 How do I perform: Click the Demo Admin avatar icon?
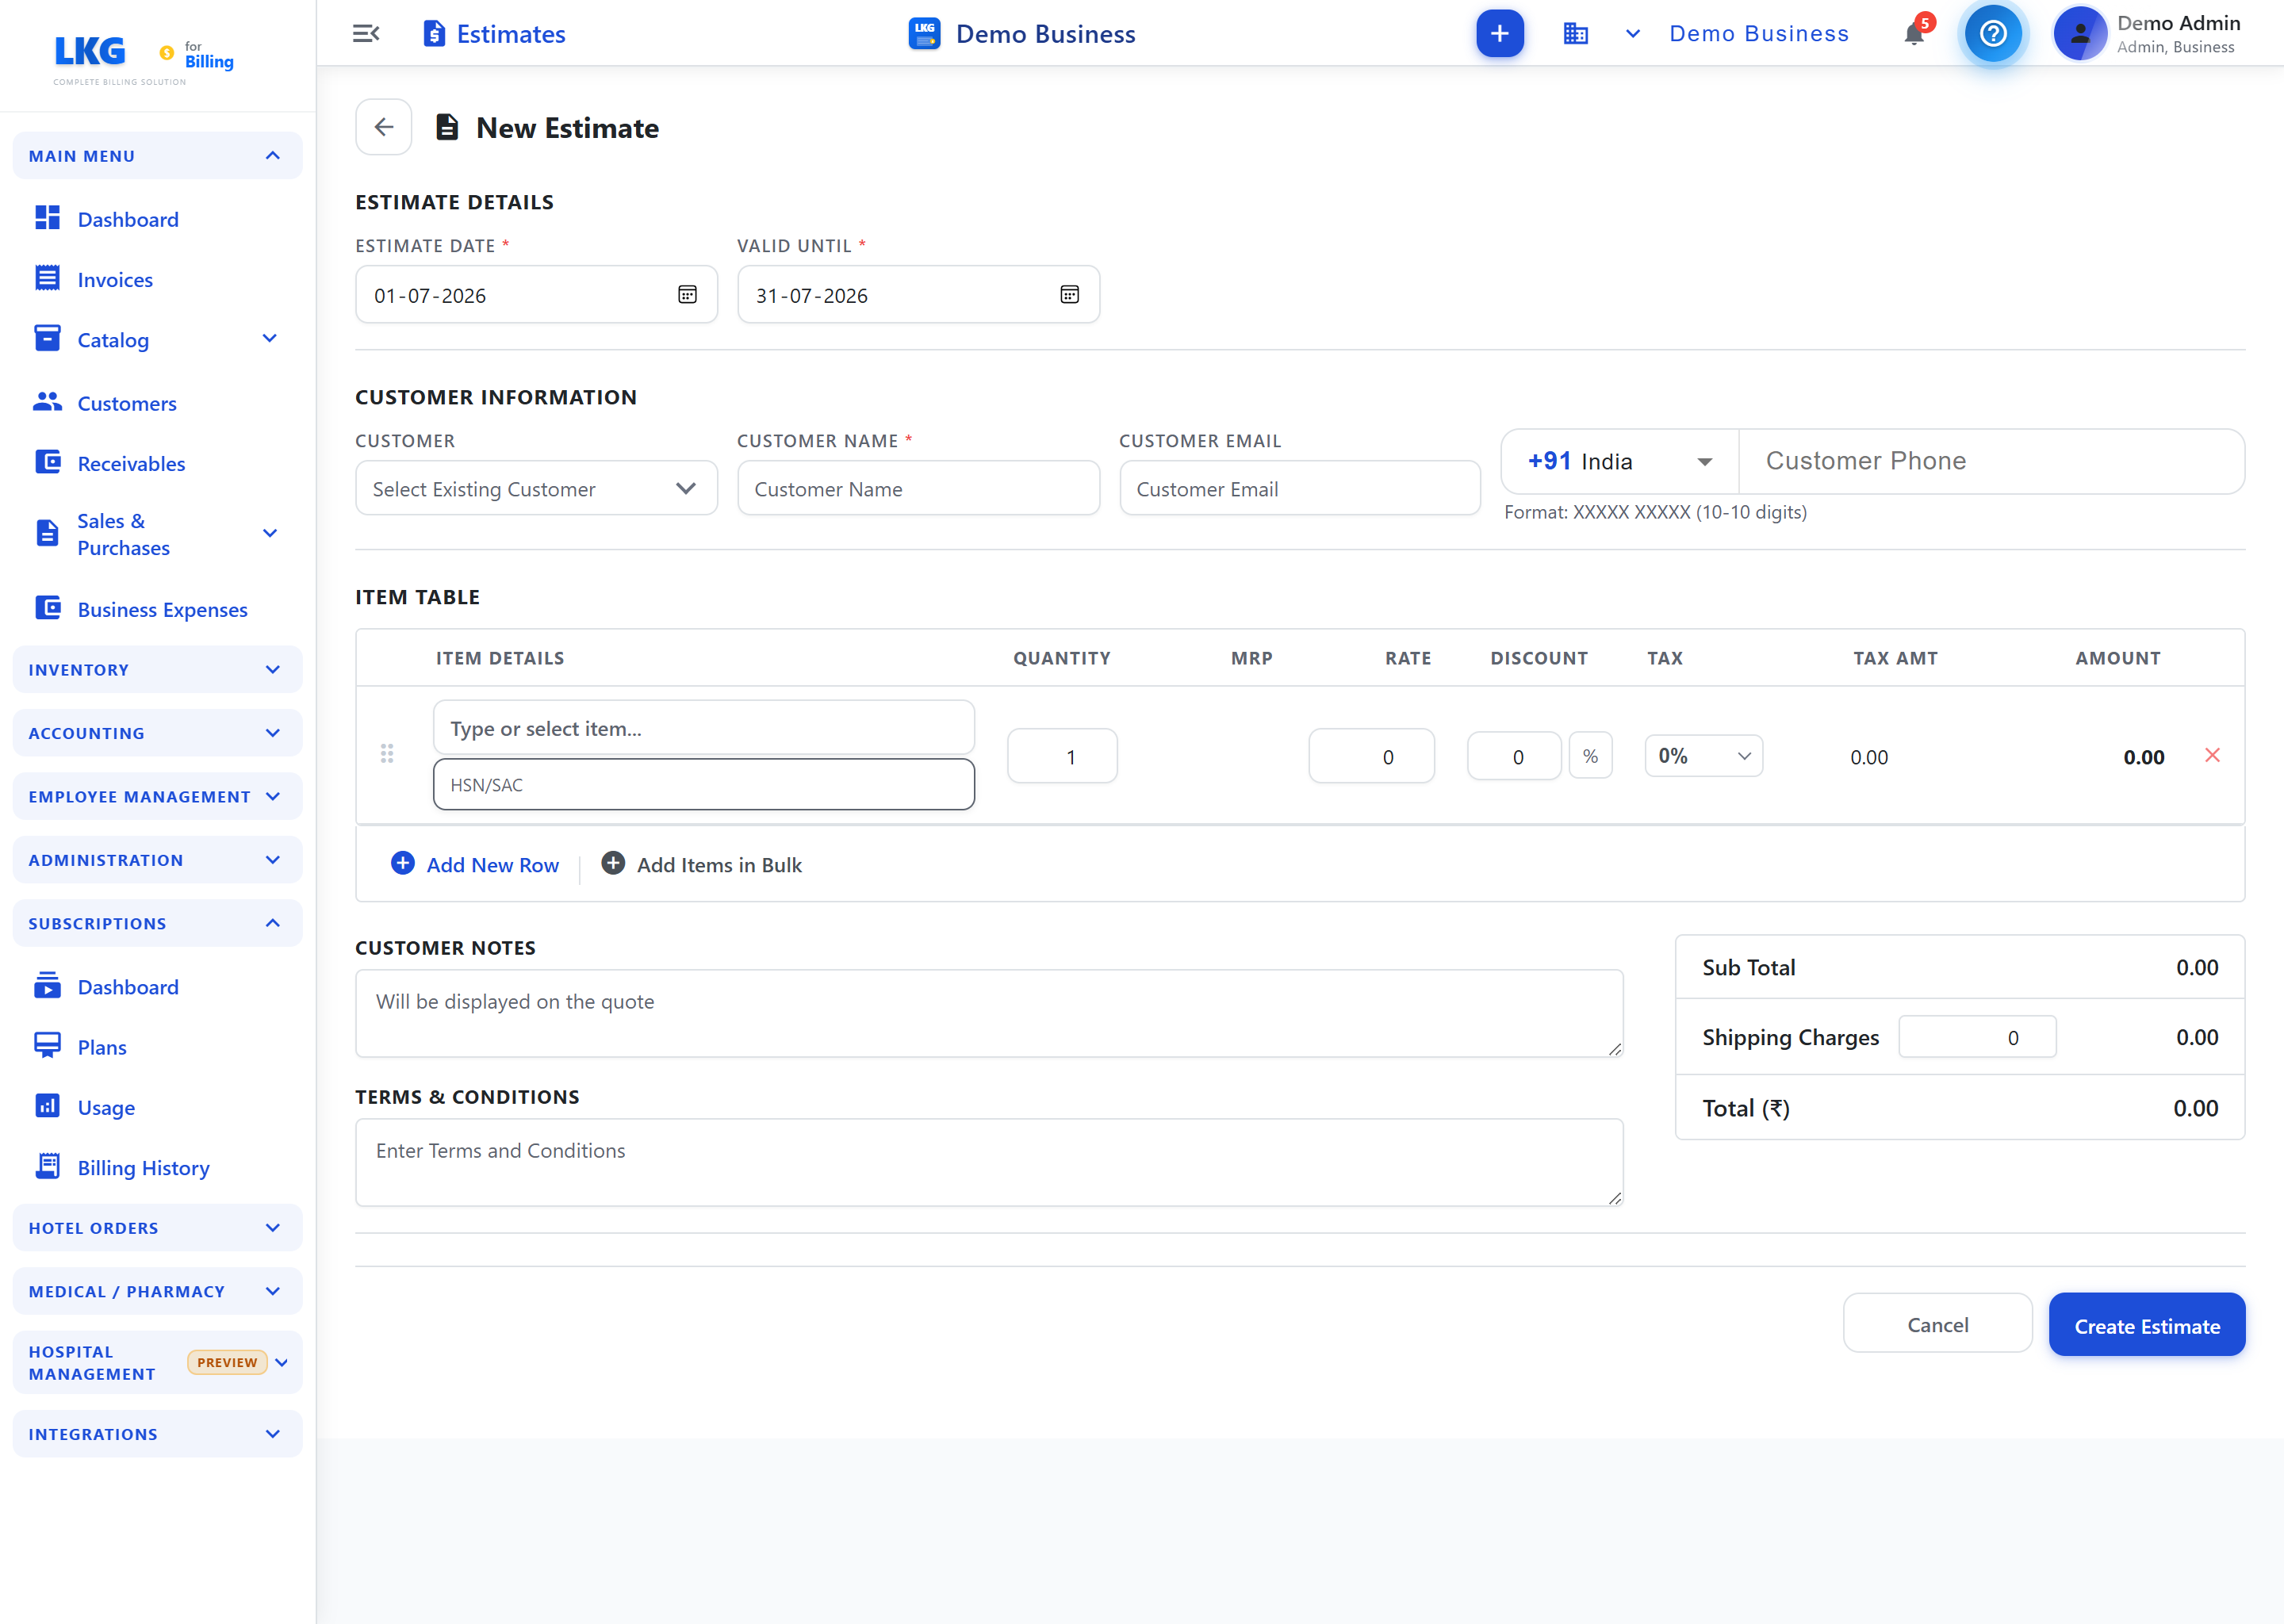tap(2080, 34)
